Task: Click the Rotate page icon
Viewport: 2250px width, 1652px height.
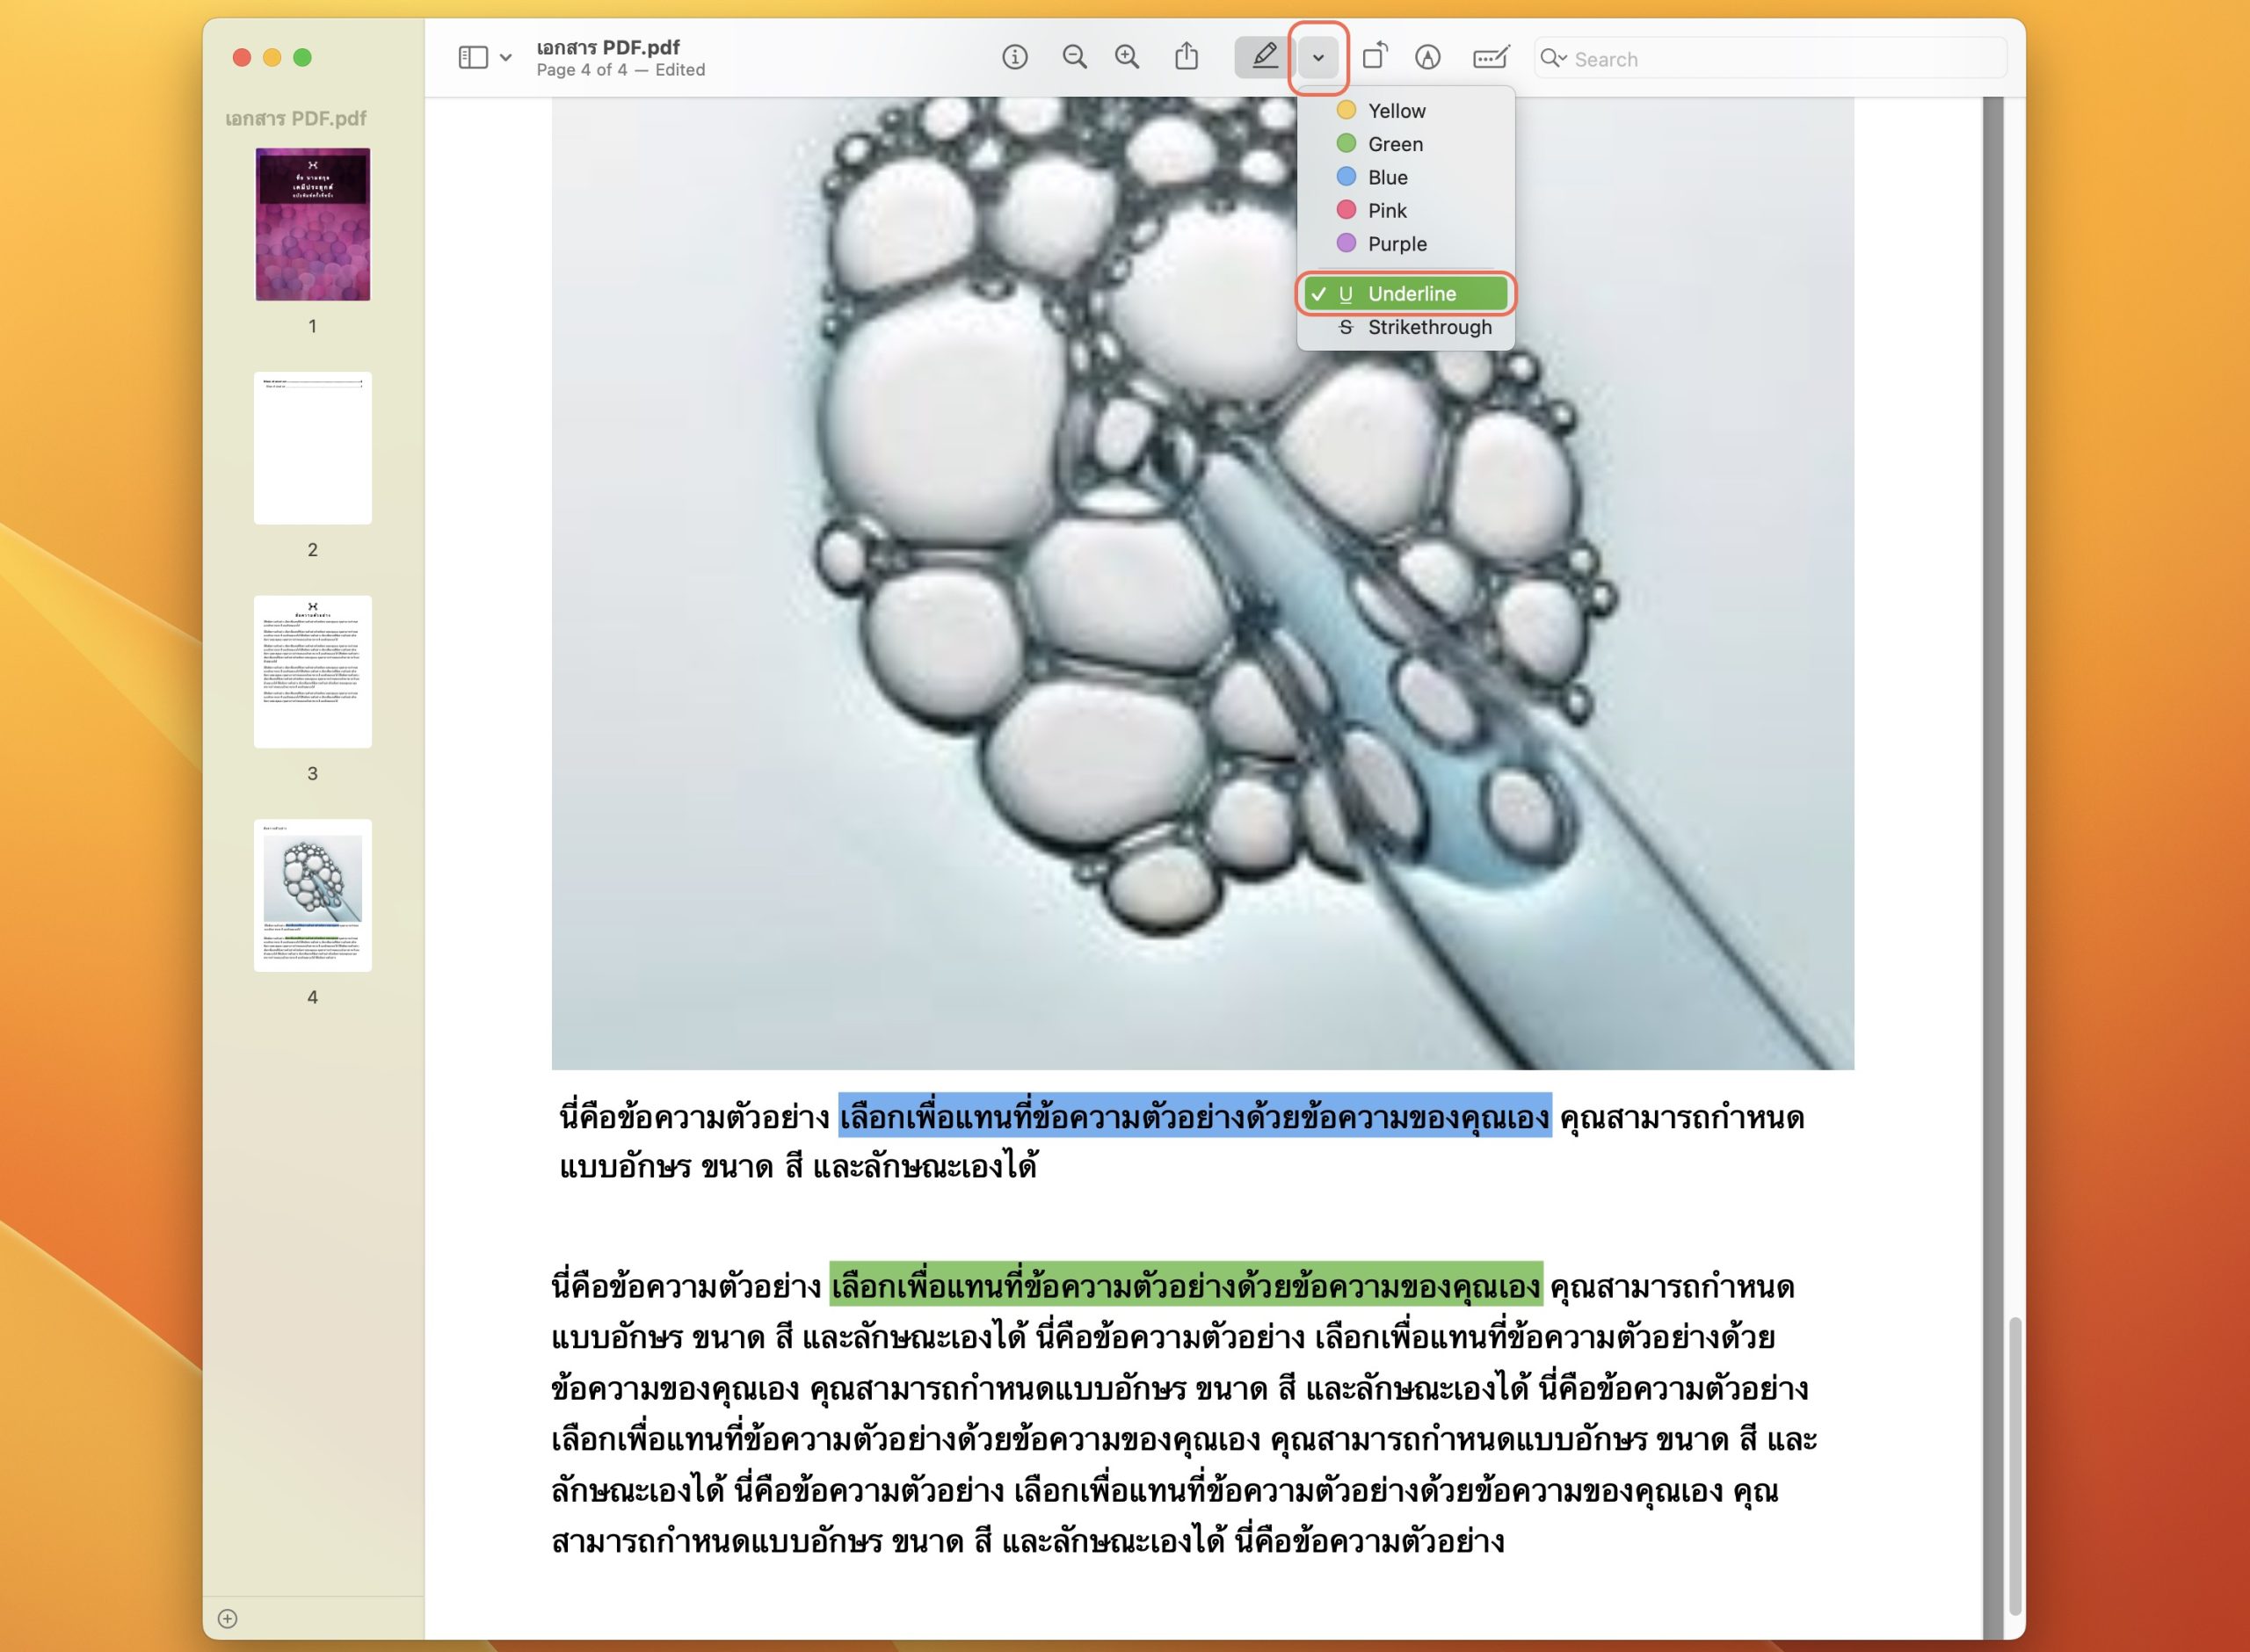Action: pos(1375,56)
